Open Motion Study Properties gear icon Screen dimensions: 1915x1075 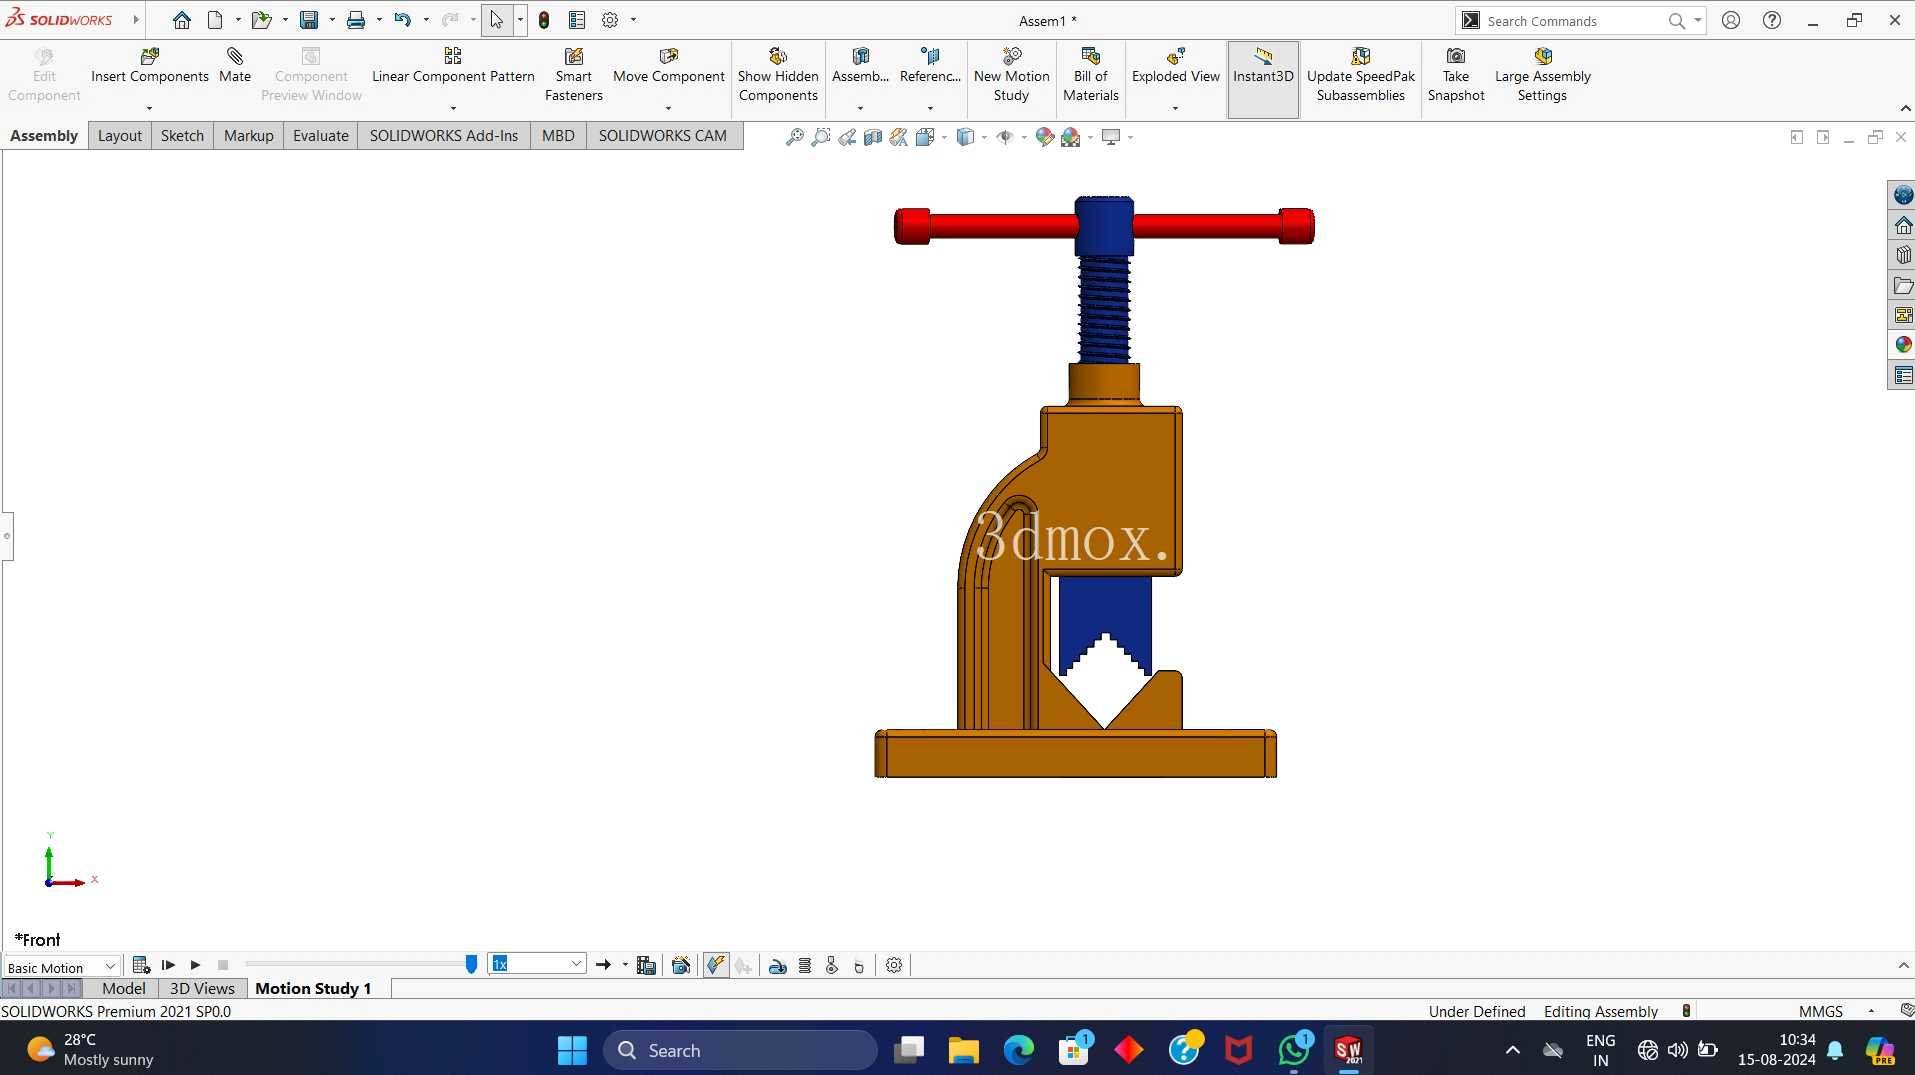click(894, 965)
